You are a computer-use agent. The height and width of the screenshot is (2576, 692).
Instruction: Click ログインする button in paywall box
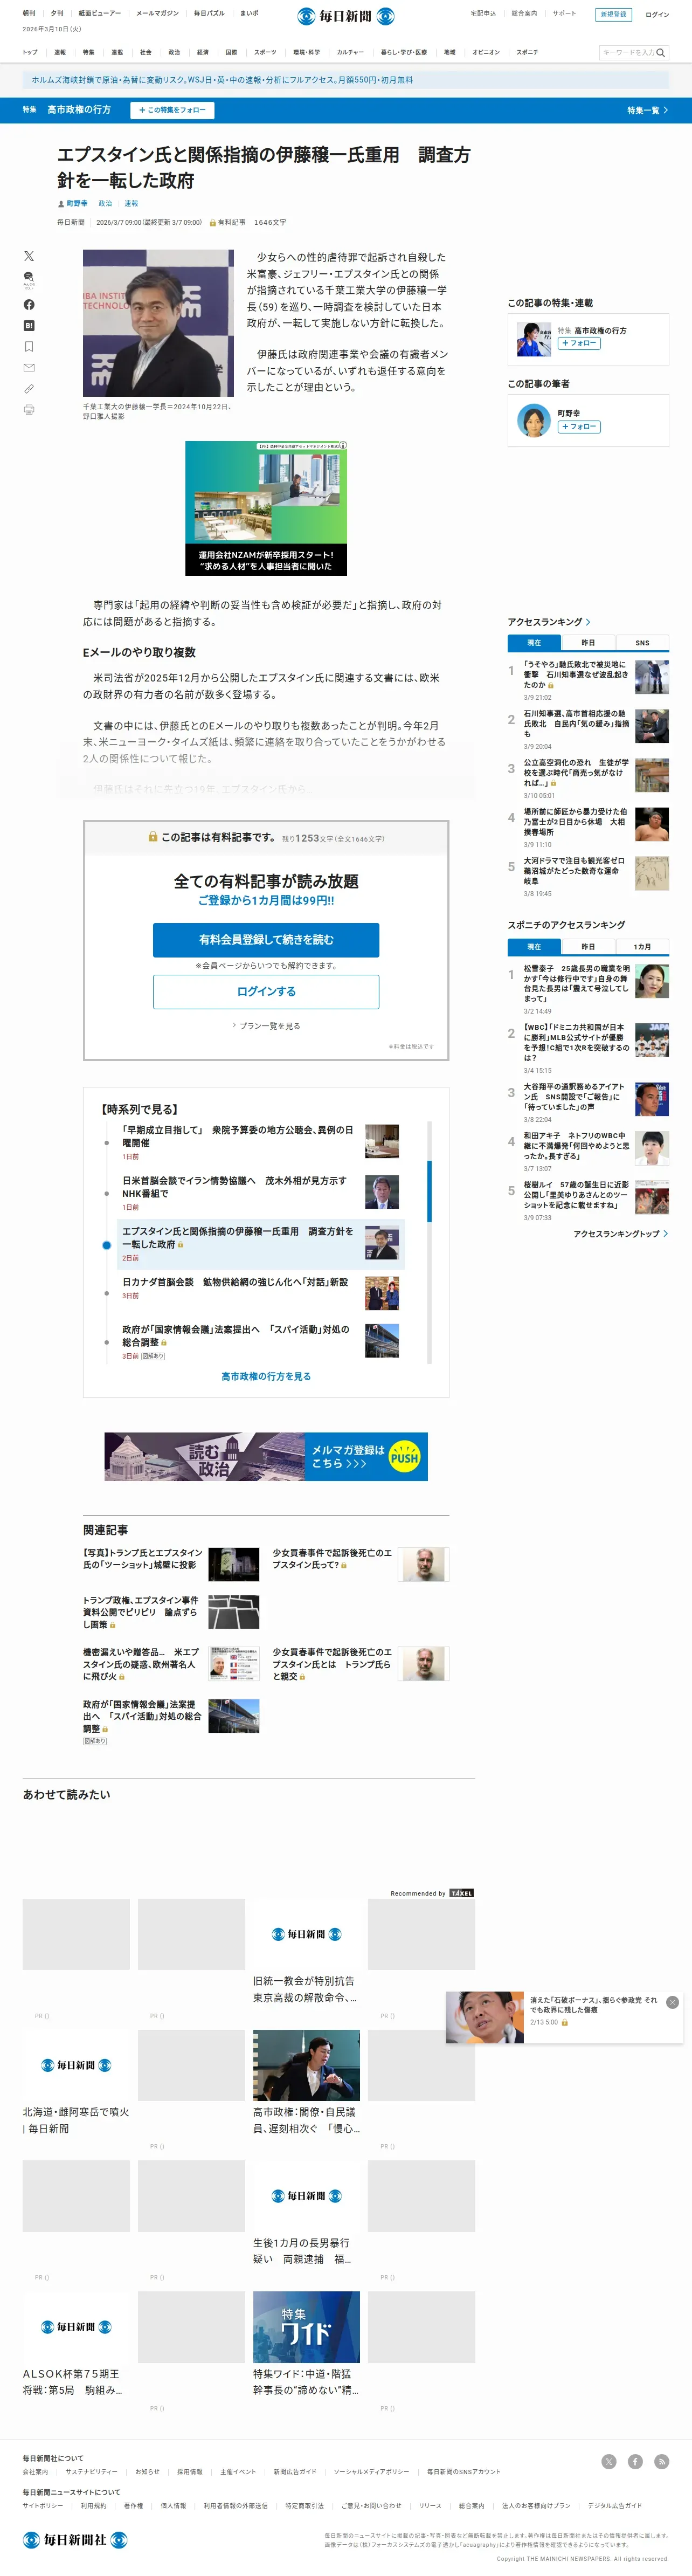point(266,992)
